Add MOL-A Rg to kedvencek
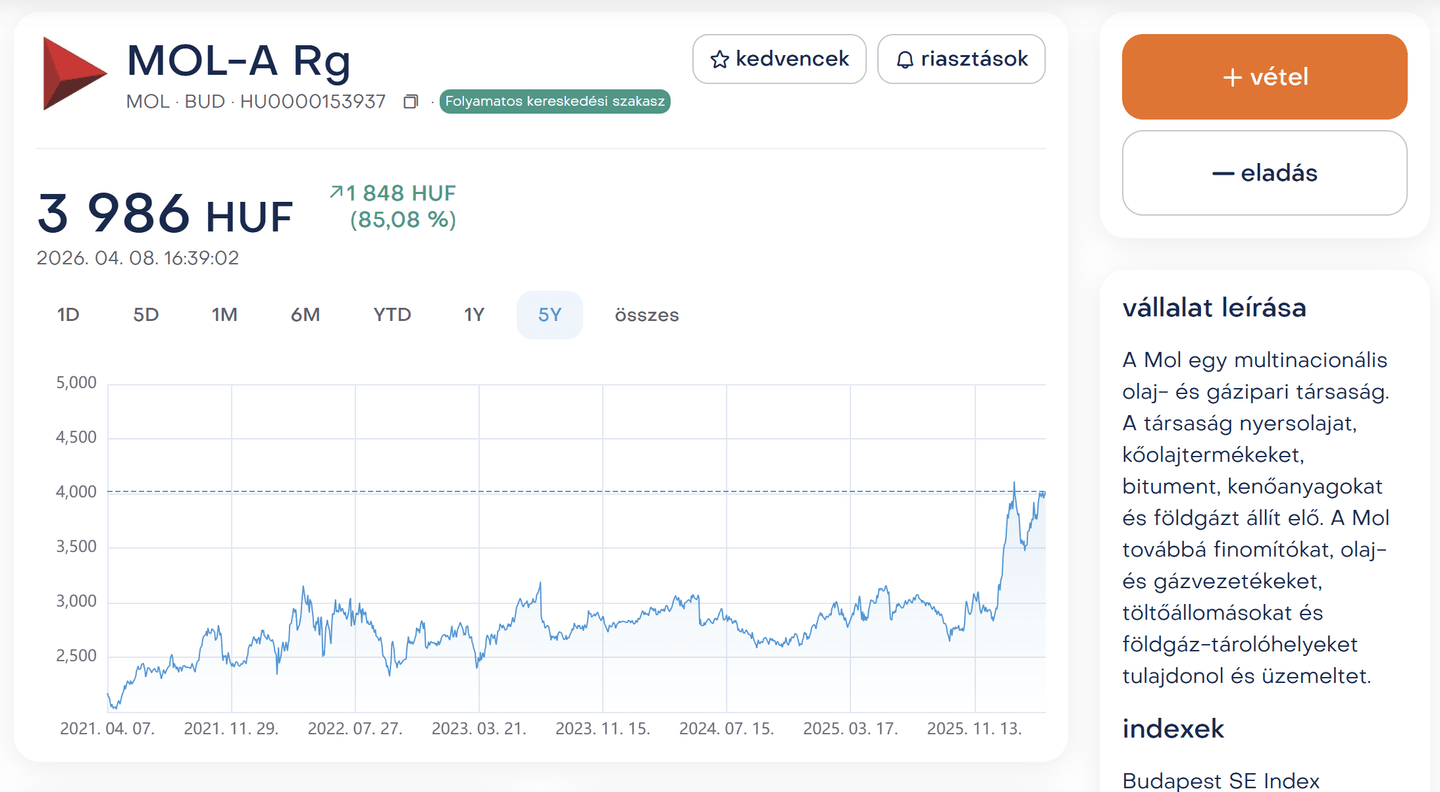This screenshot has width=1440, height=792. [x=780, y=59]
